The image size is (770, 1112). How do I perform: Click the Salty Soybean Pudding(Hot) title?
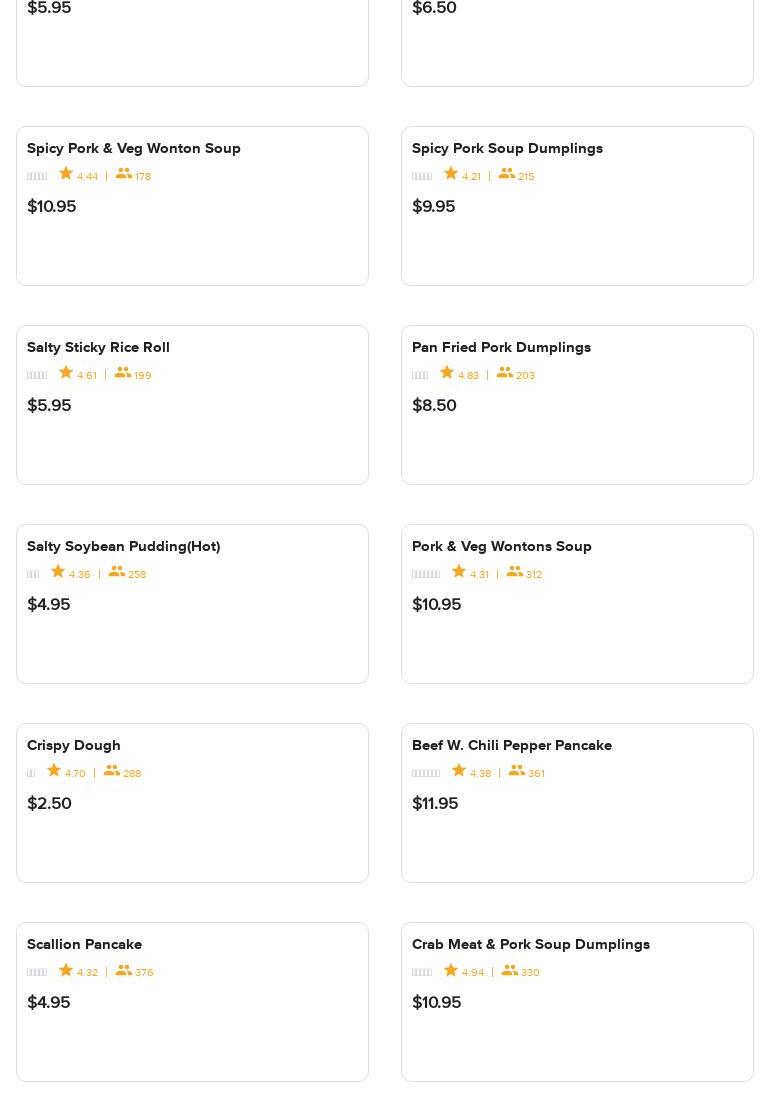point(123,546)
